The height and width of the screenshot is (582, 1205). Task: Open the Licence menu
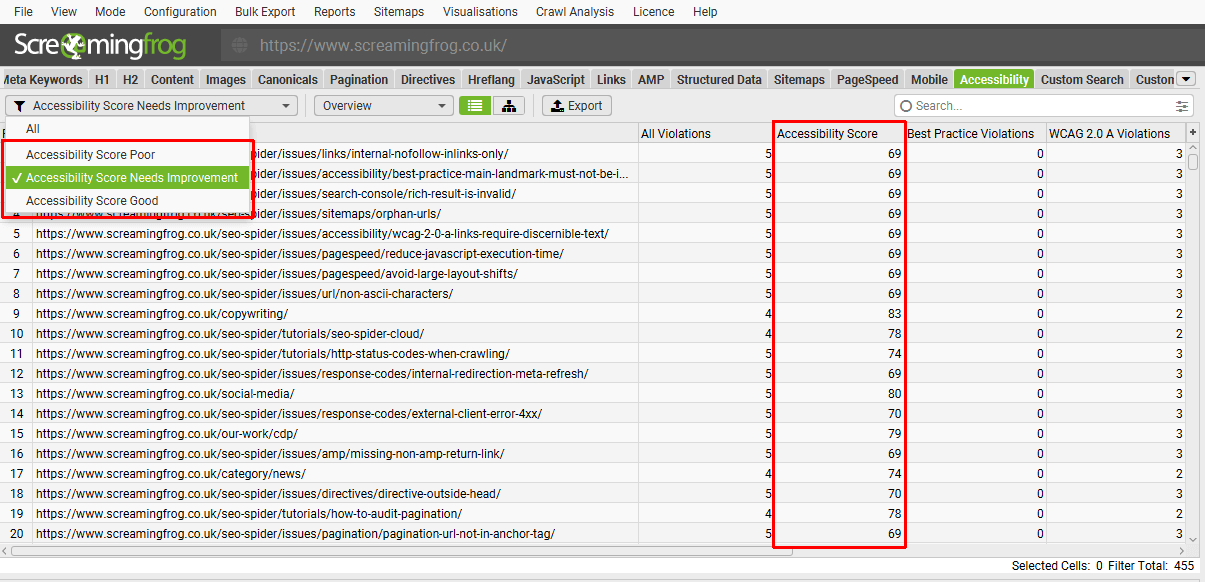click(653, 12)
